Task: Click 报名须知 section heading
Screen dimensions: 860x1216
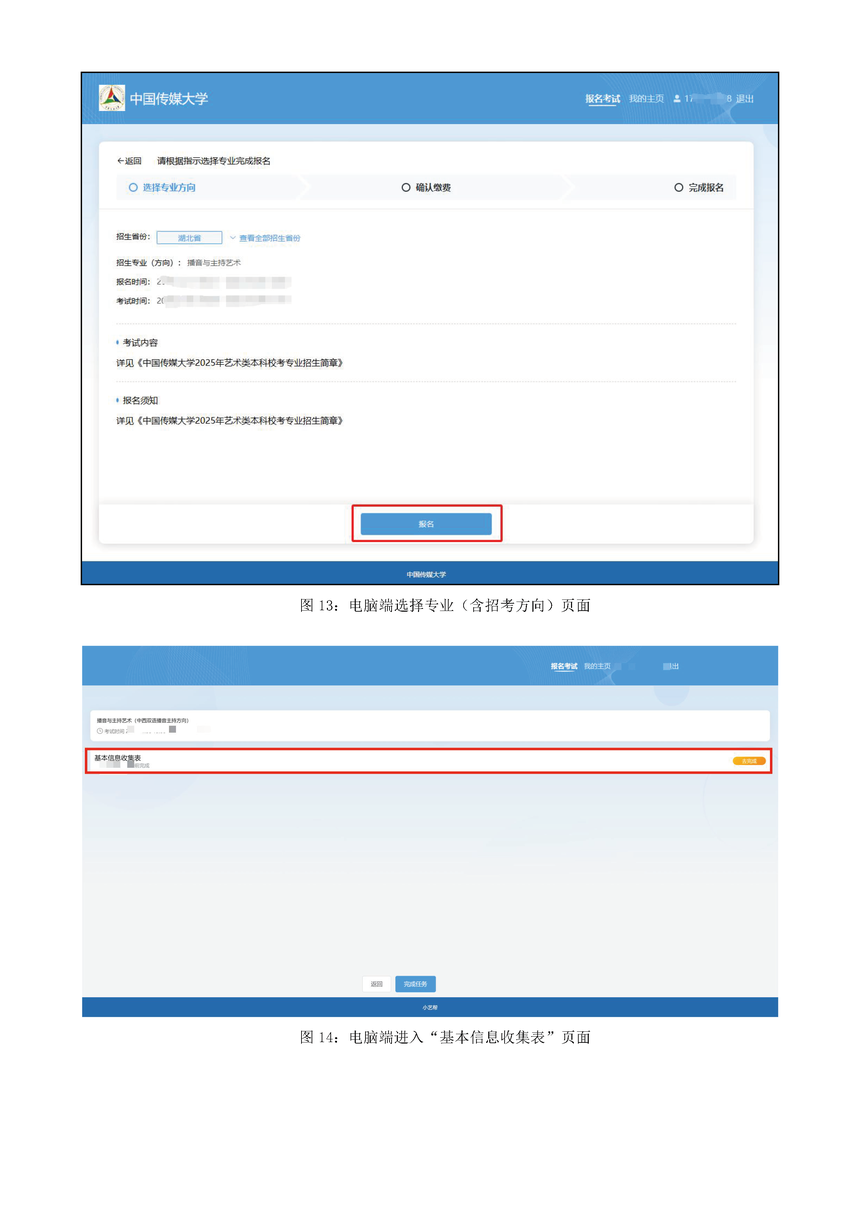Action: click(140, 401)
